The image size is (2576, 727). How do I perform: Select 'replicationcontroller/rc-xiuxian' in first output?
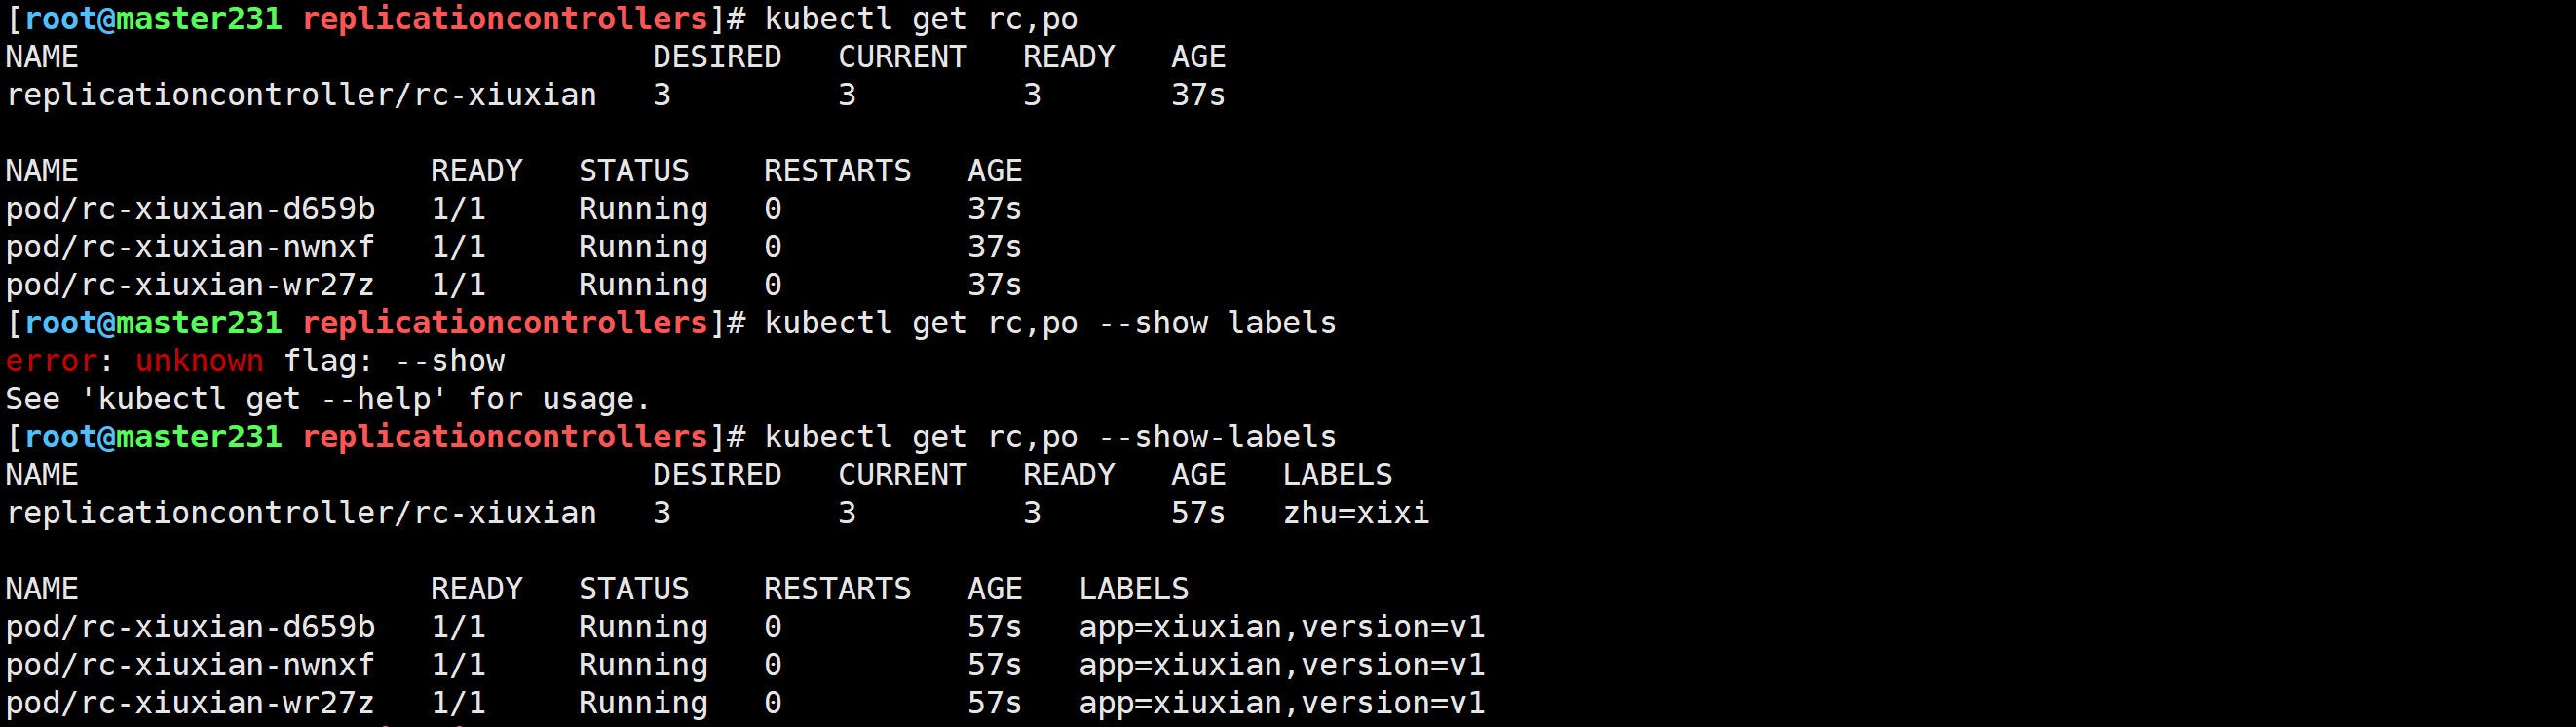(x=301, y=95)
